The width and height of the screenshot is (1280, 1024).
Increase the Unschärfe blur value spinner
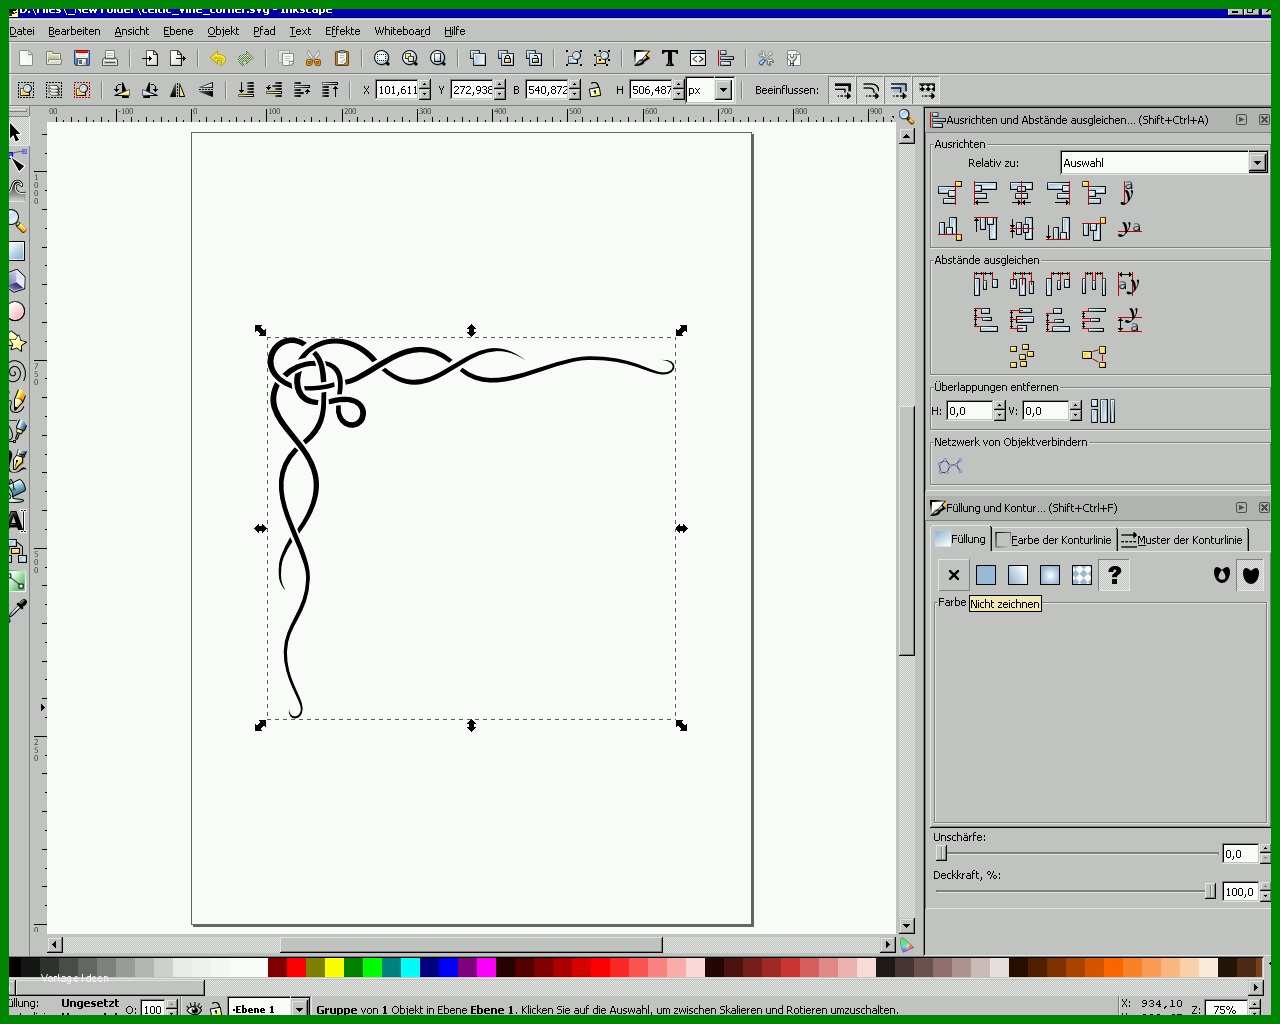(x=1264, y=849)
